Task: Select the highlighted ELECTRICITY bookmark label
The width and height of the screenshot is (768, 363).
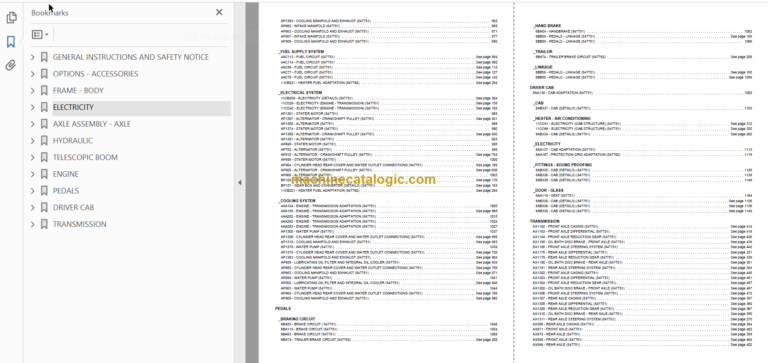Action: coord(73,107)
